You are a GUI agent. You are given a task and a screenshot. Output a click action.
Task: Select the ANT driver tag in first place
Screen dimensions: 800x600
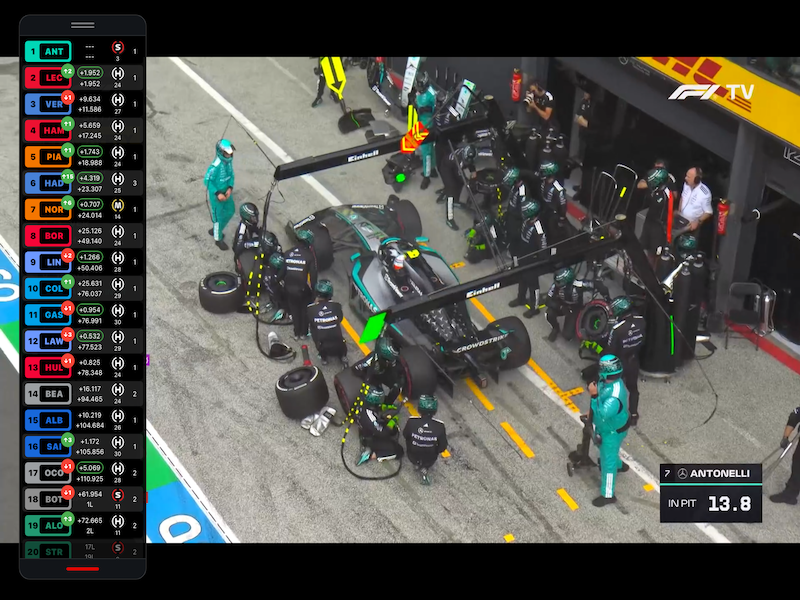[48, 51]
